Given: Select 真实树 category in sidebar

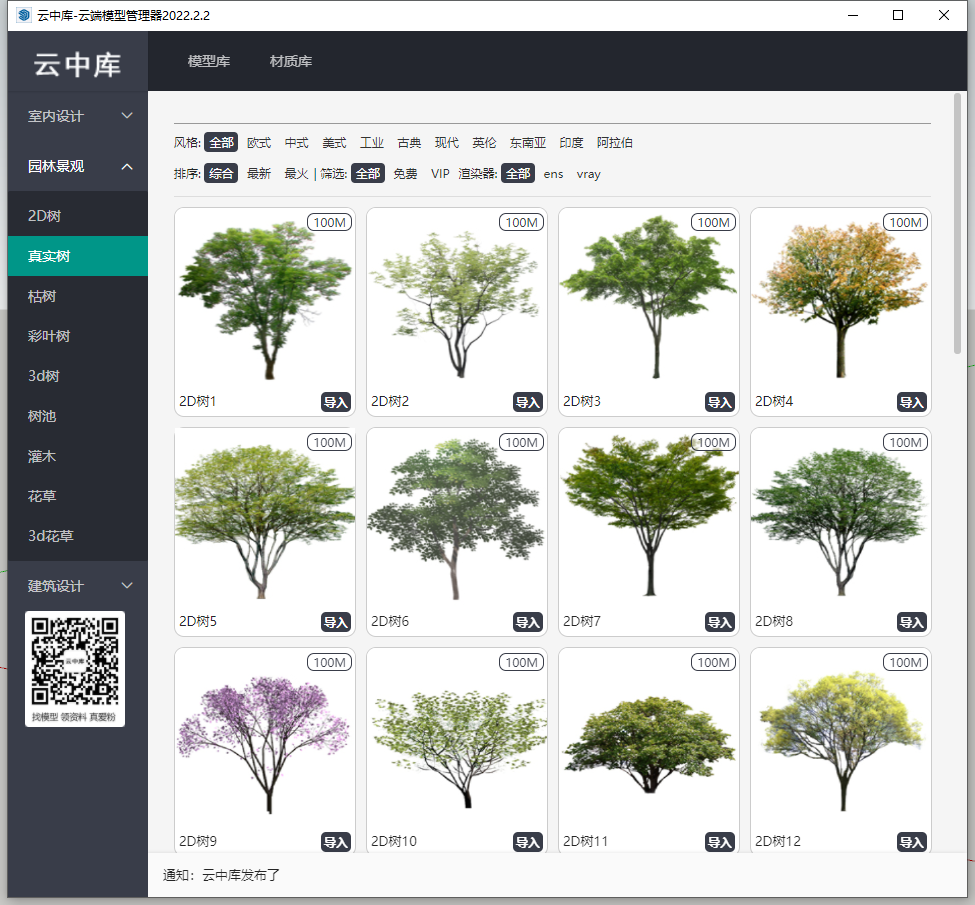Looking at the screenshot, I should [x=78, y=256].
